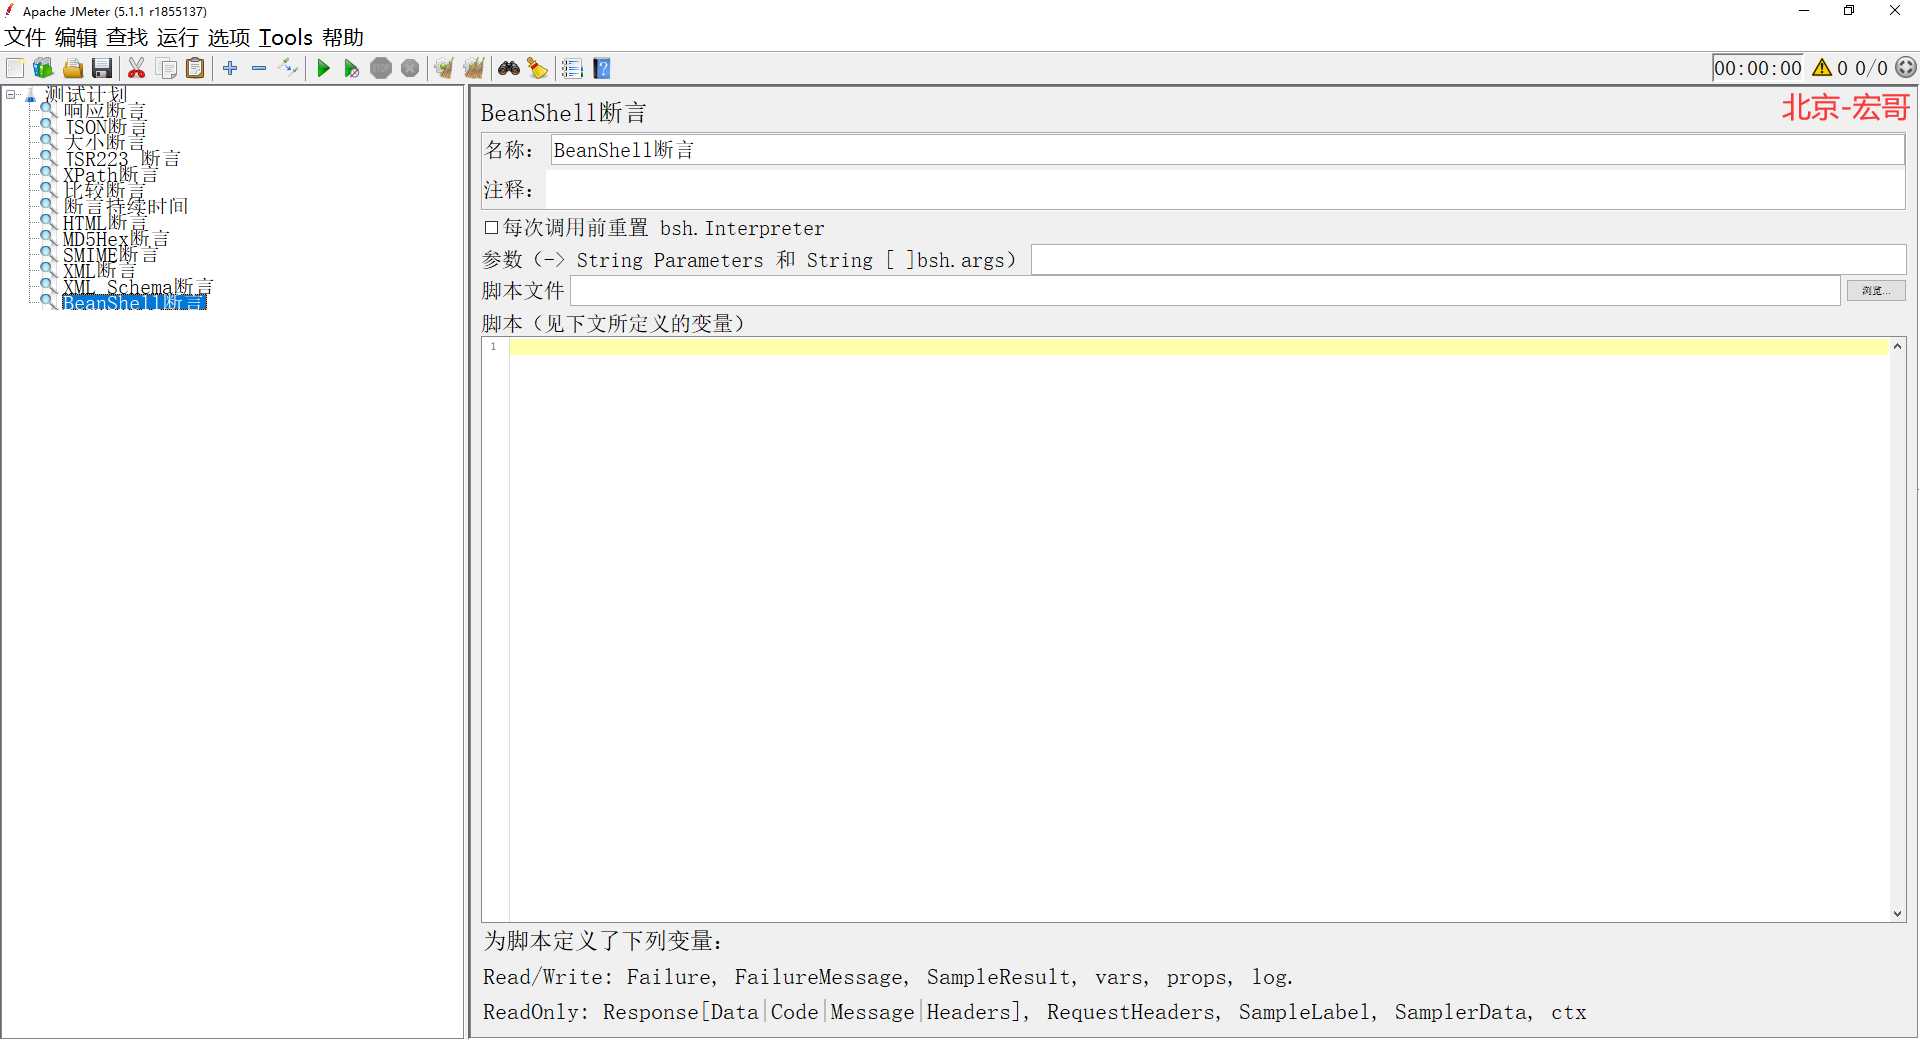This screenshot has width=1920, height=1040.
Task: Select XML断言 in the tree
Action: (x=99, y=271)
